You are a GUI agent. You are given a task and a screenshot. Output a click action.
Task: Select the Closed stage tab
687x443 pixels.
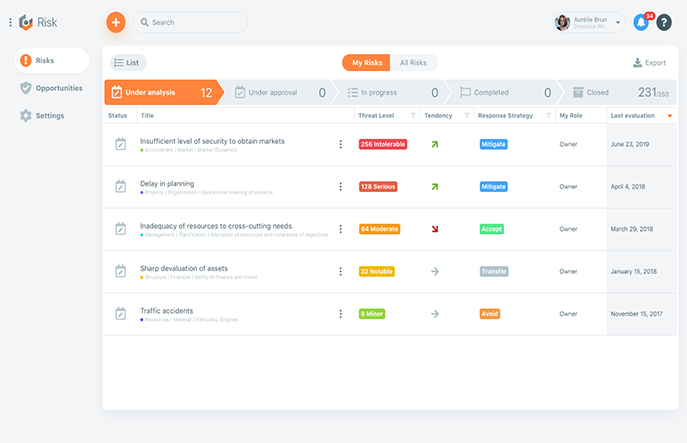618,92
